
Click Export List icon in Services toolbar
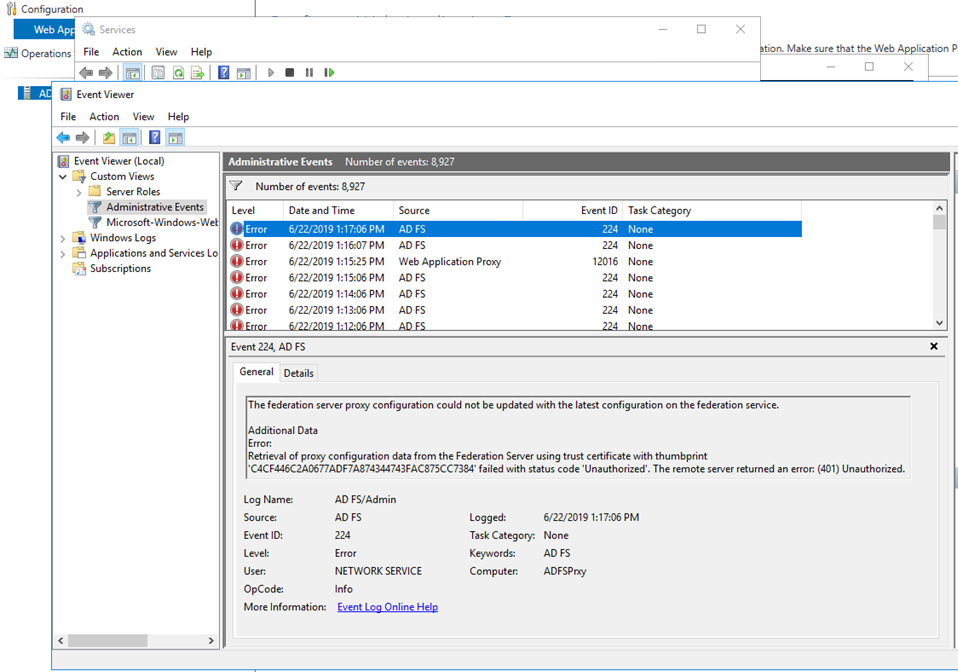(197, 73)
